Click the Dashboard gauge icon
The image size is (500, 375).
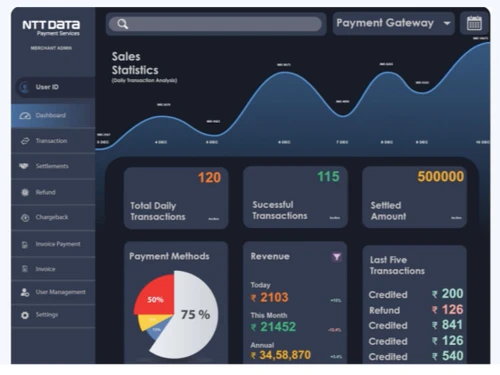(x=25, y=116)
